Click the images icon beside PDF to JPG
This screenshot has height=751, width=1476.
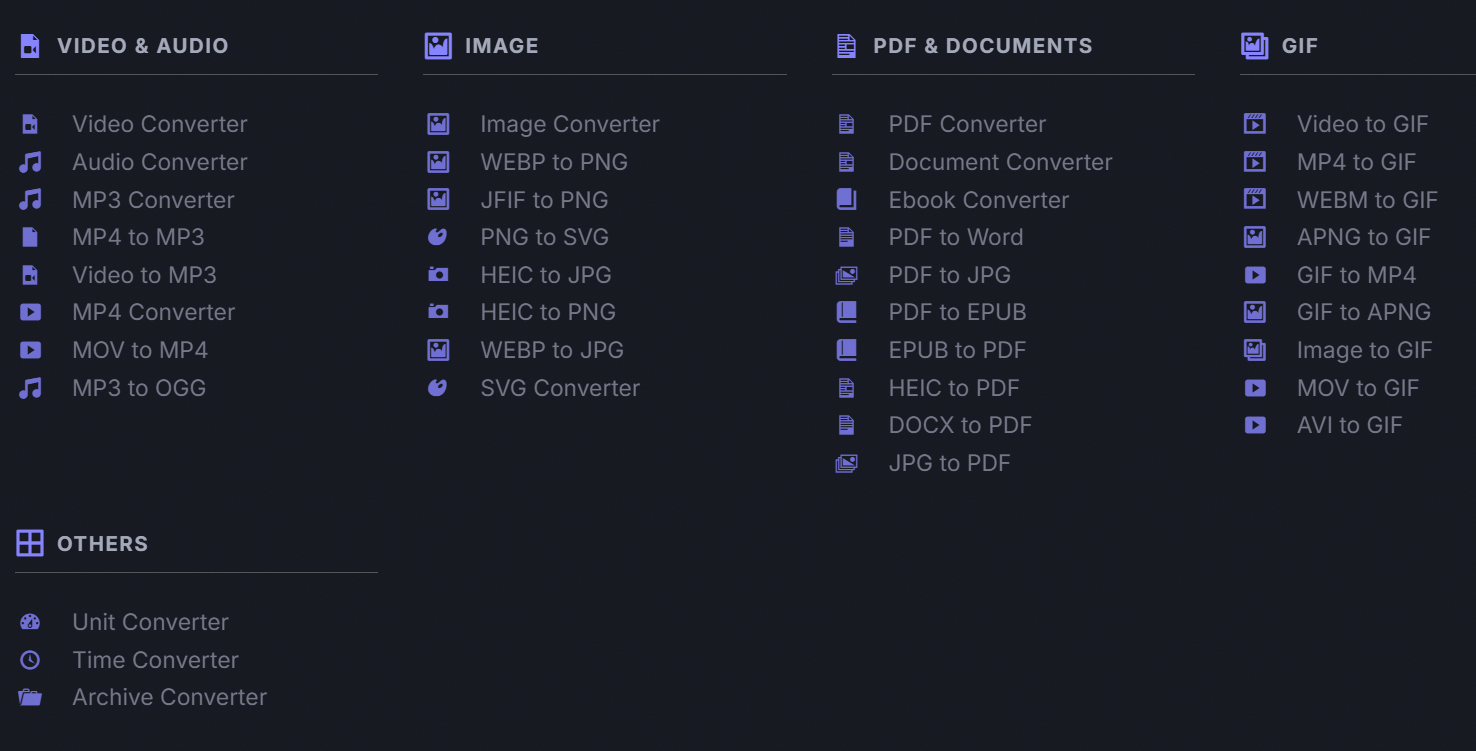point(846,275)
